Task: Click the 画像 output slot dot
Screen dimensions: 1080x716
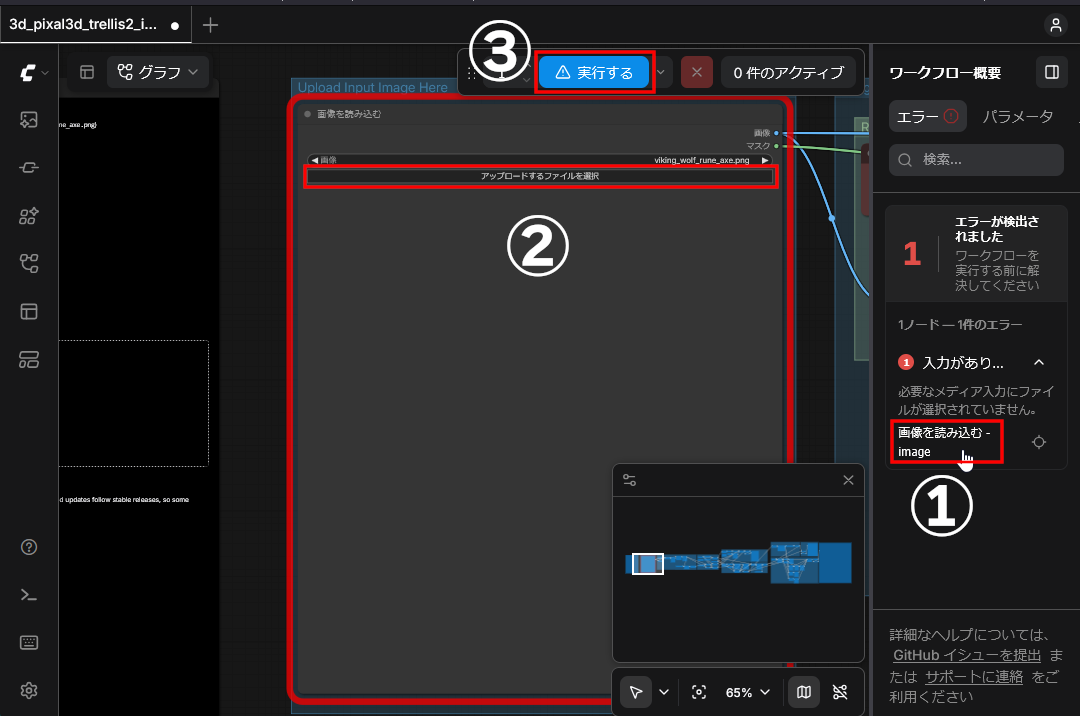Action: click(x=776, y=133)
